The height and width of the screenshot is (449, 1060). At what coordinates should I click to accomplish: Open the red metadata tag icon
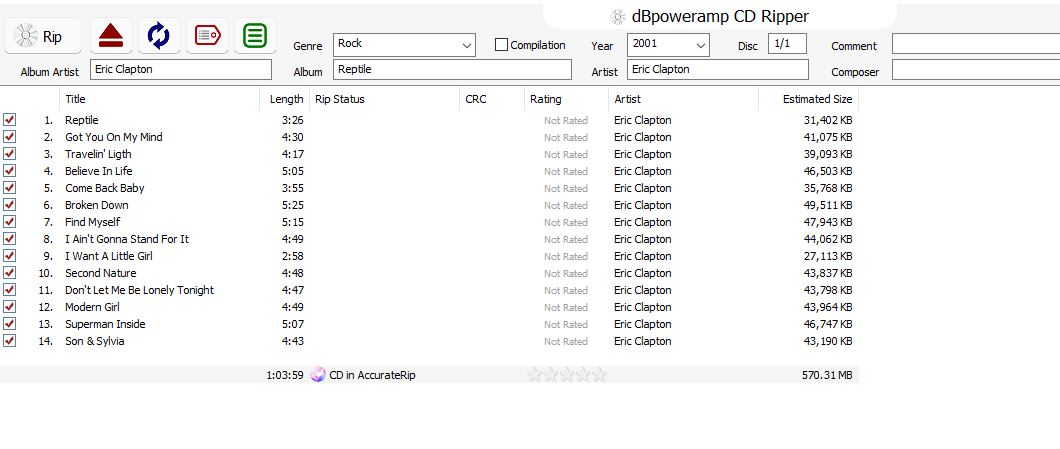click(207, 36)
